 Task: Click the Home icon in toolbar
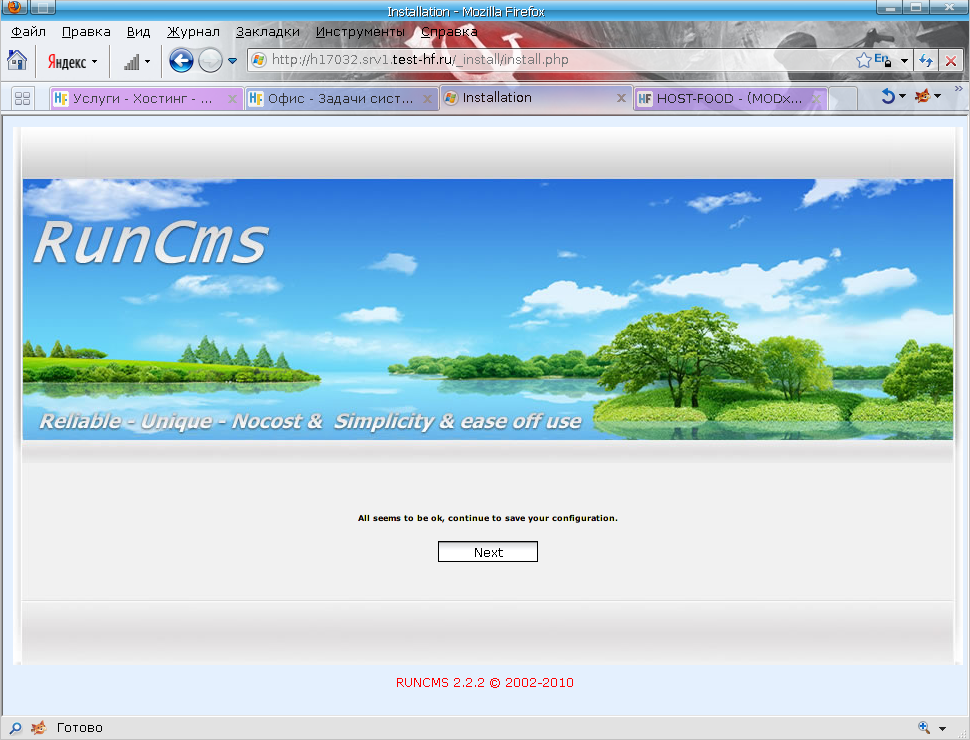(x=17, y=60)
